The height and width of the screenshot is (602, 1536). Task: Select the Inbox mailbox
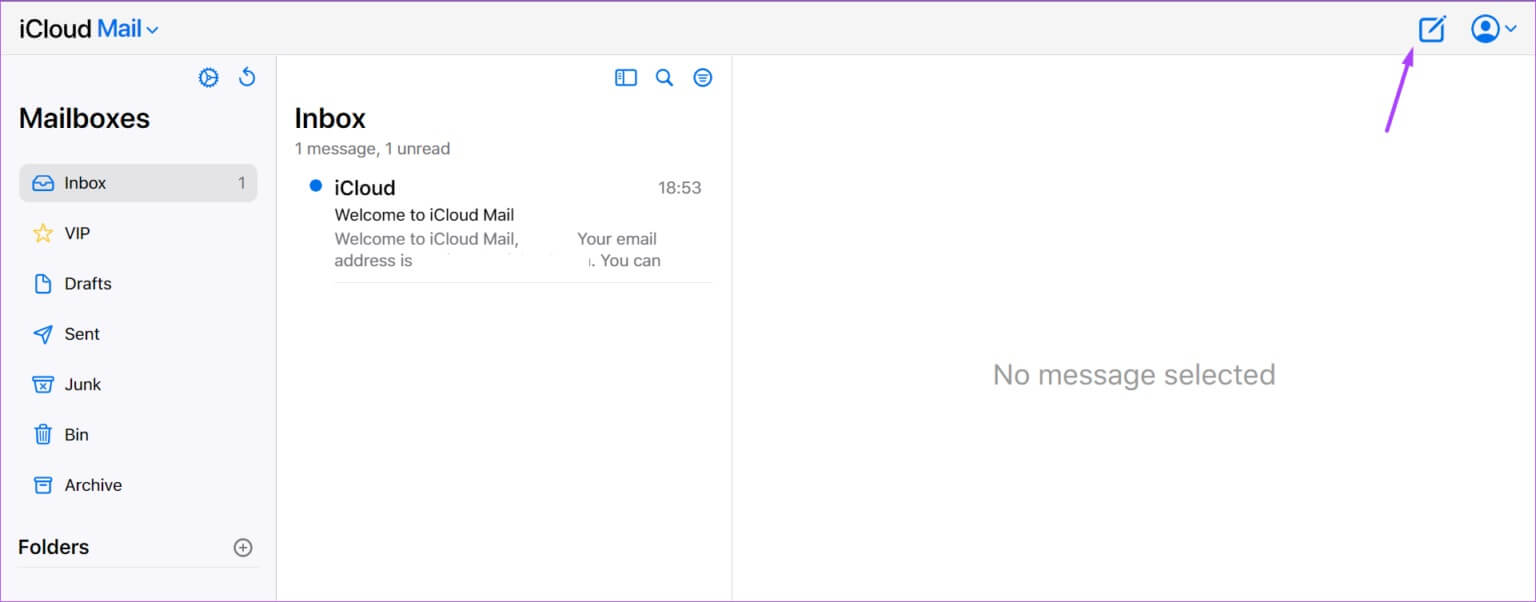tap(138, 183)
